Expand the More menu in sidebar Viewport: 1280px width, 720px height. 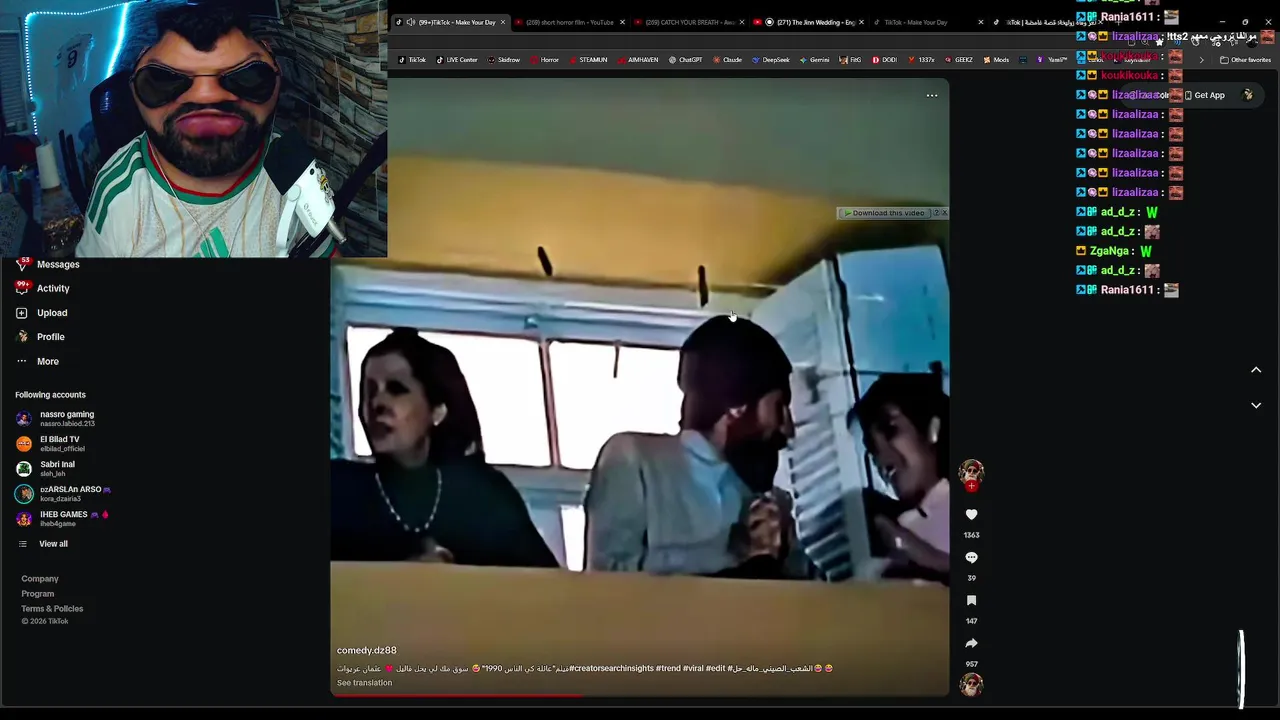tap(38, 362)
